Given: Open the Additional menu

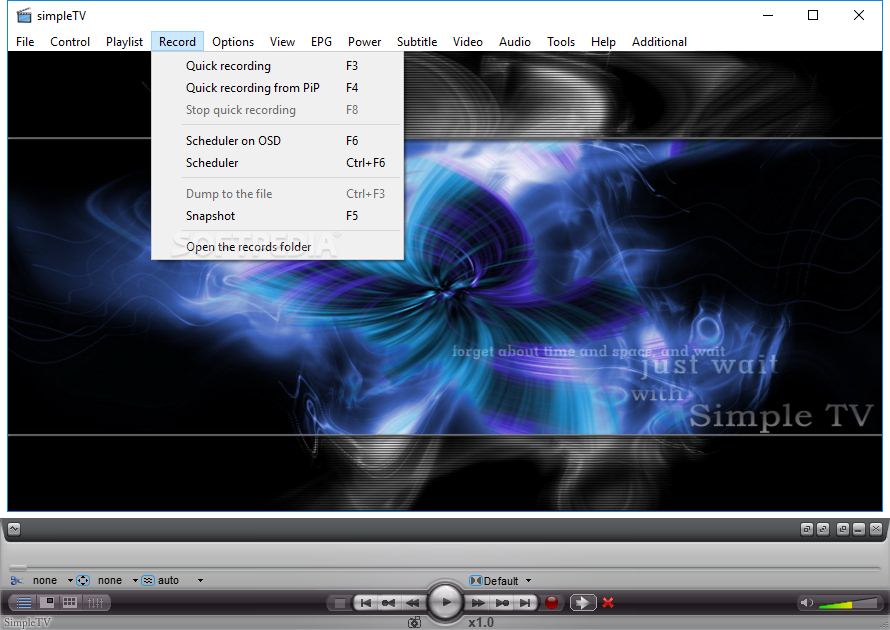Looking at the screenshot, I should [659, 41].
